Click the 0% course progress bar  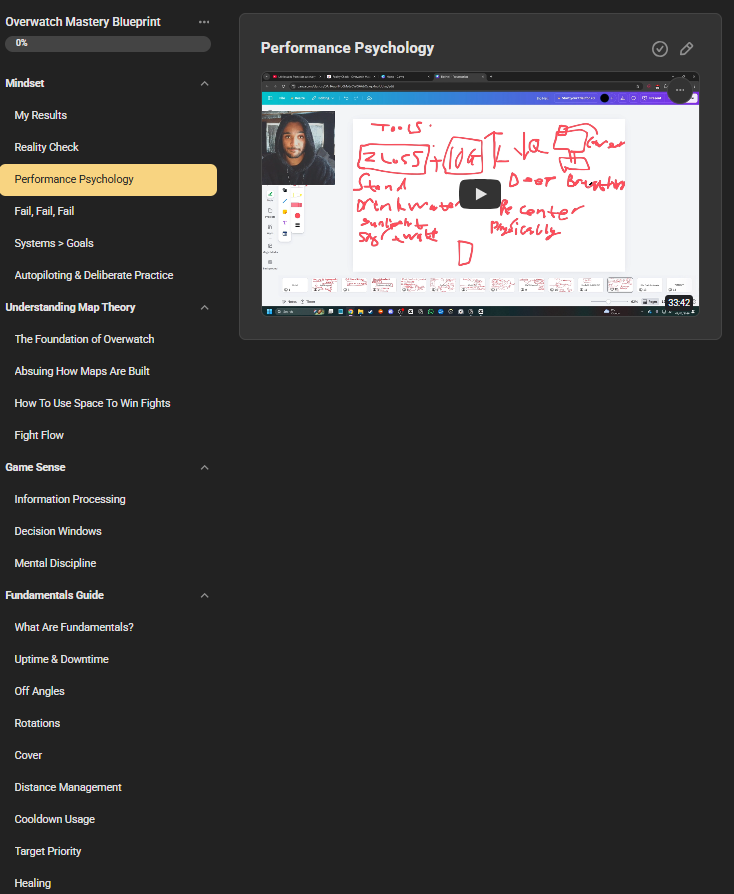click(108, 44)
